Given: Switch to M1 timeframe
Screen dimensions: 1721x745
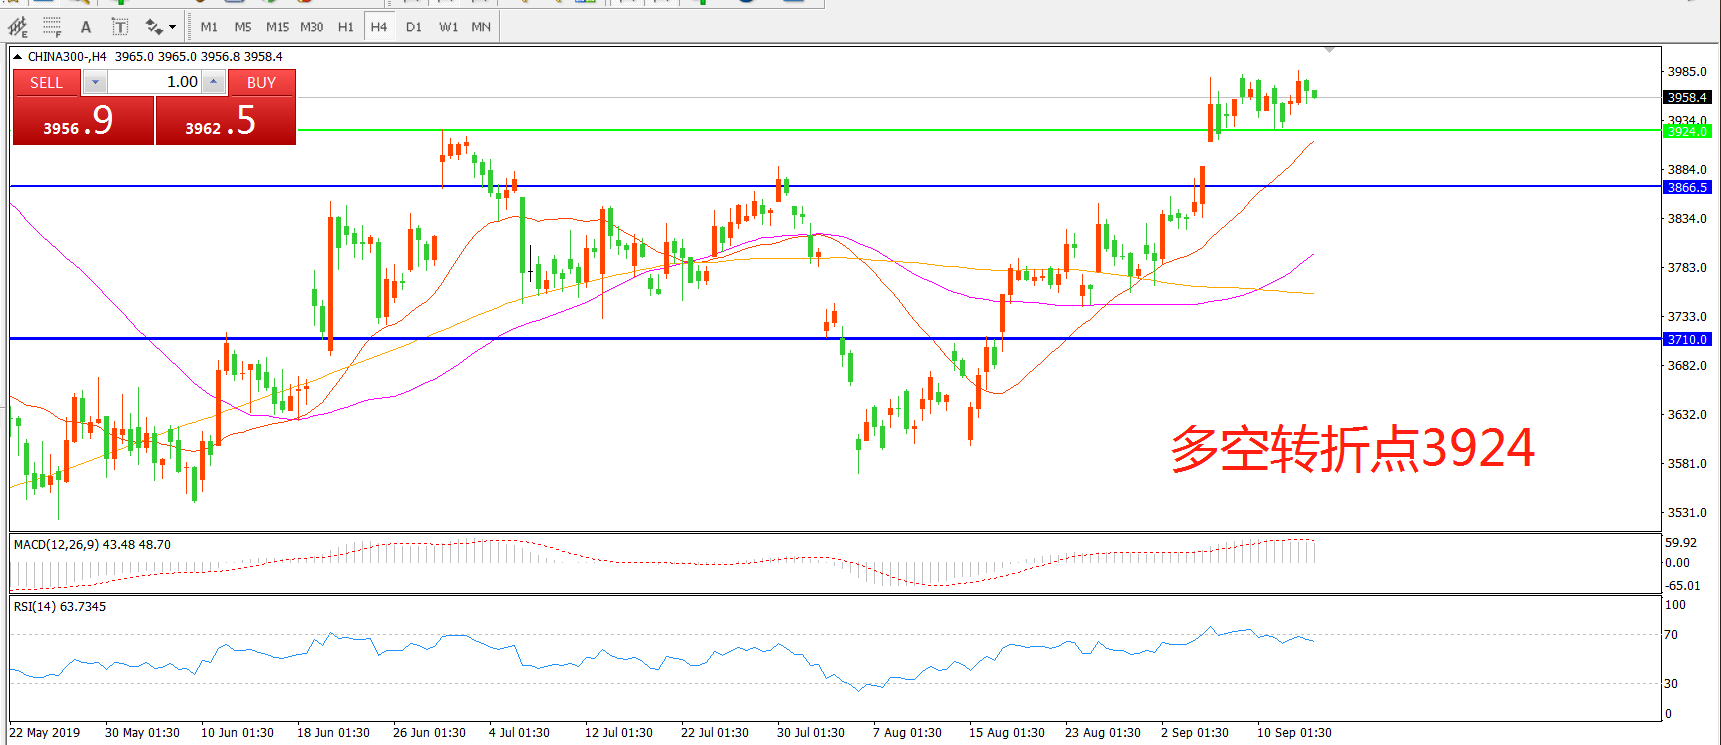Looking at the screenshot, I should tap(209, 27).
